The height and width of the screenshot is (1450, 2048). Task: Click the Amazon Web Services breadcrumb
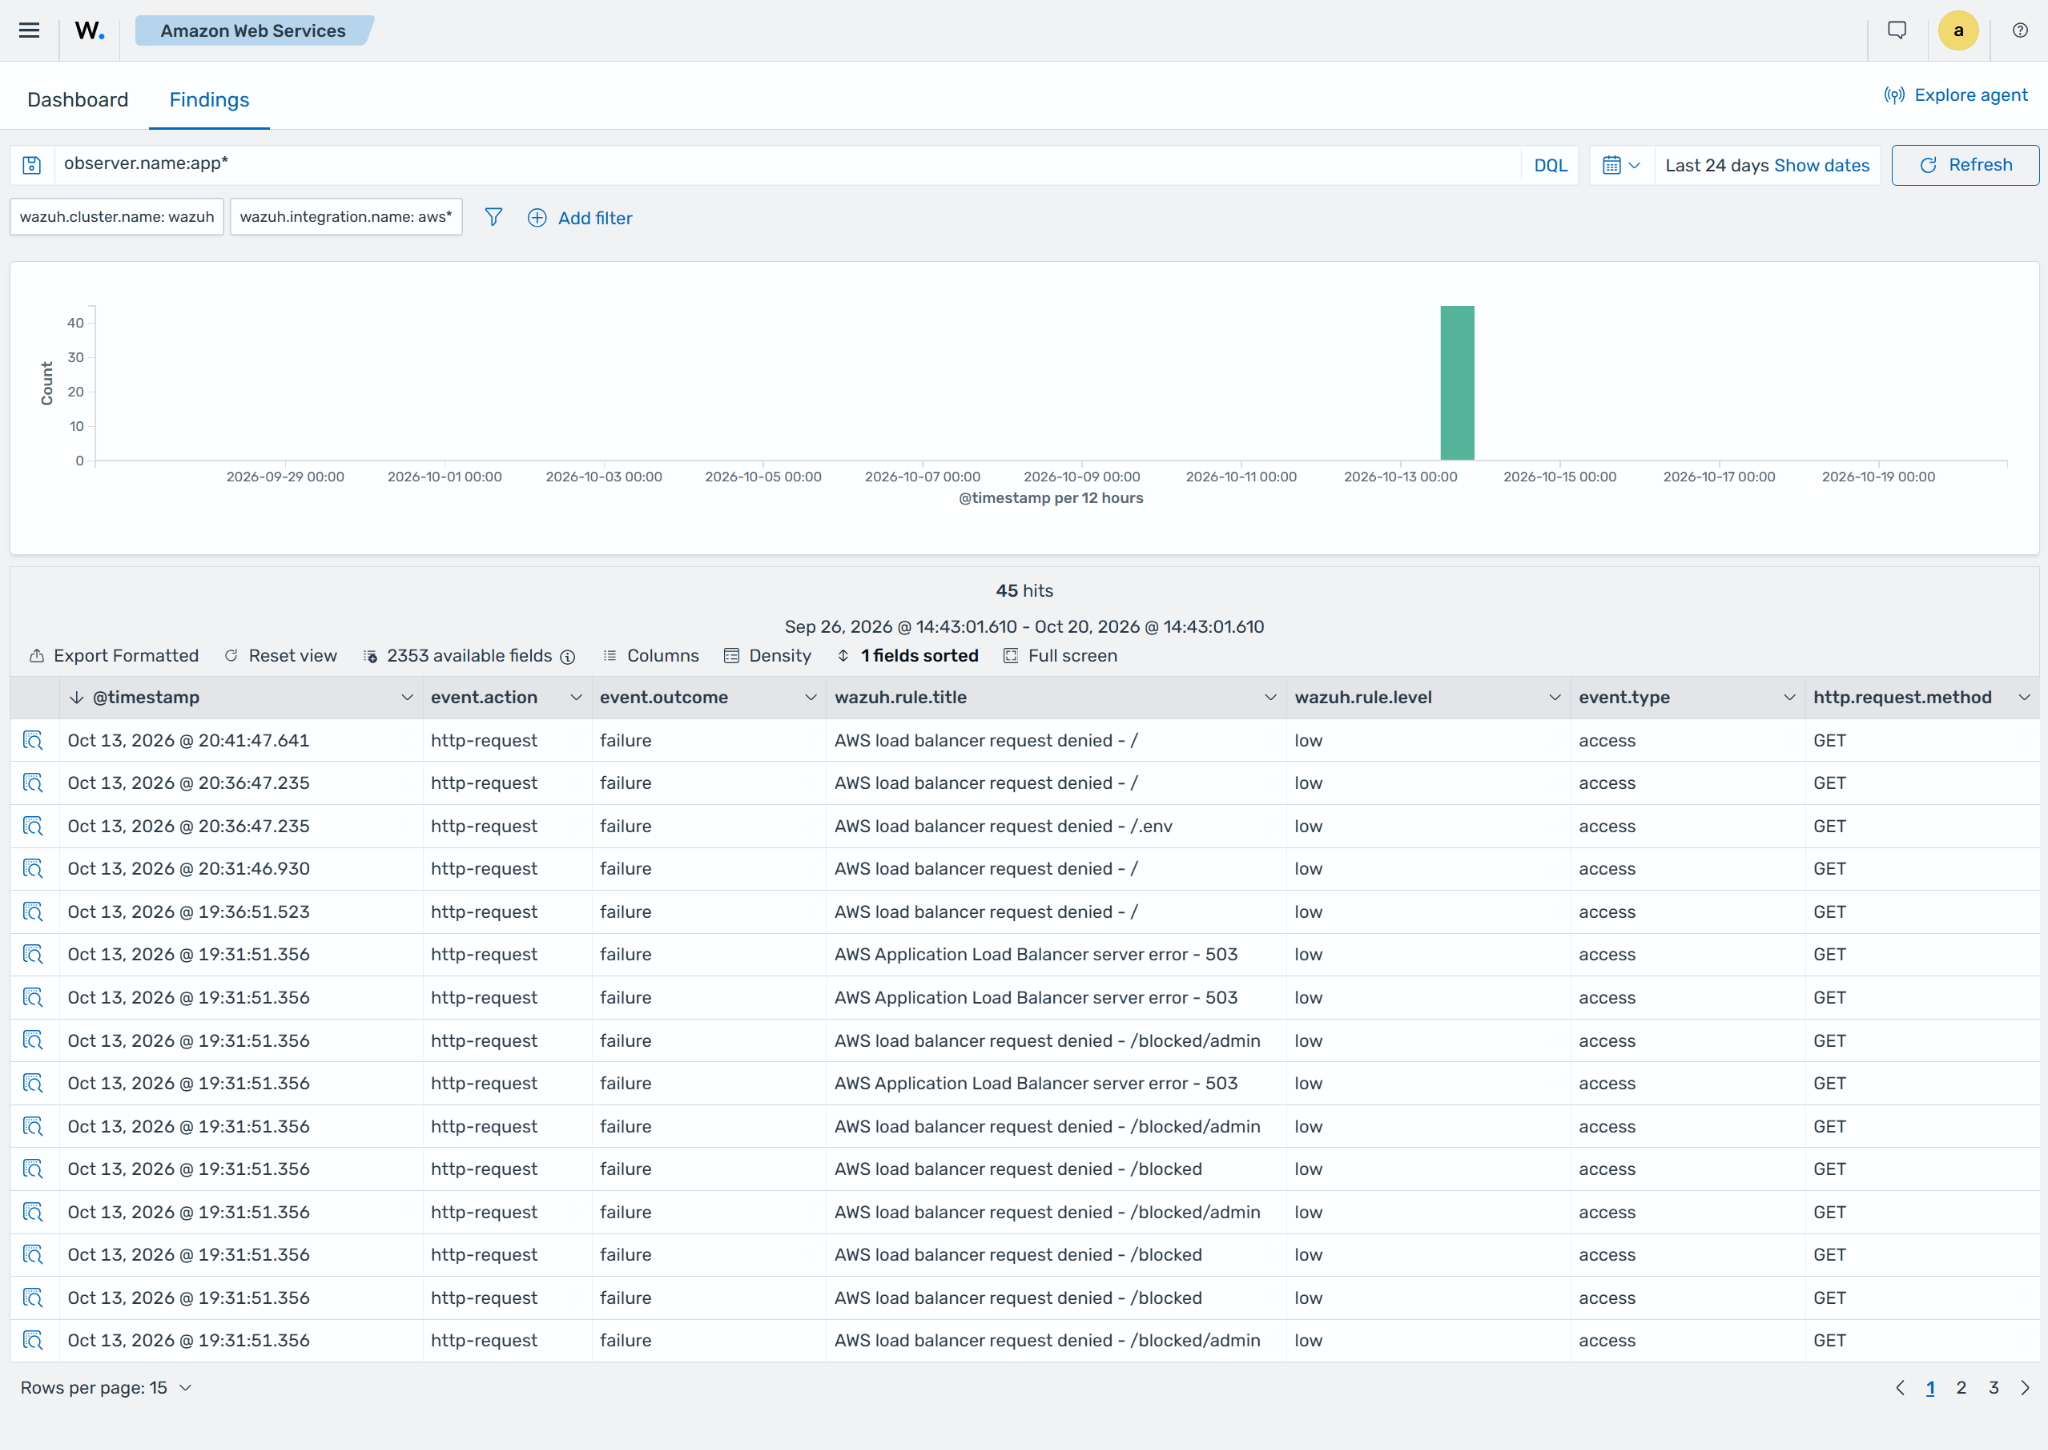click(x=253, y=30)
